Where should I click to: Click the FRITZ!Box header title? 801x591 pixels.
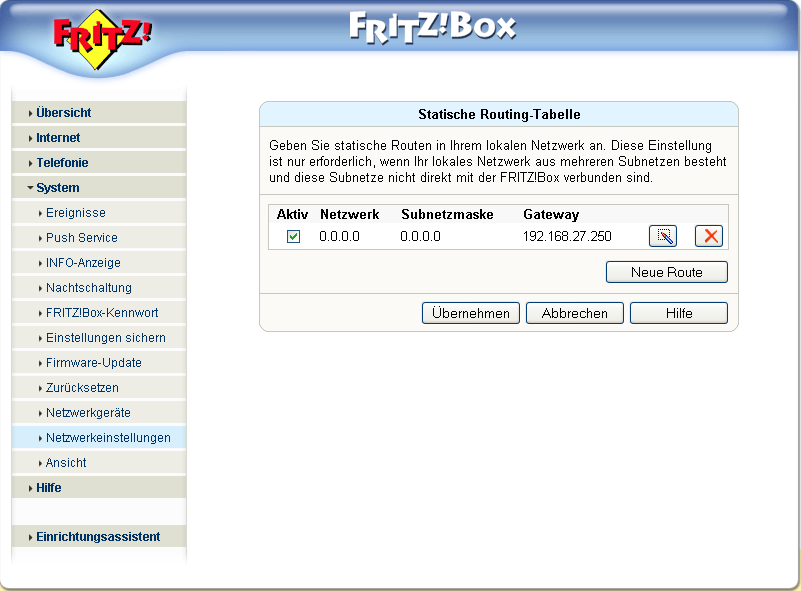pos(432,28)
